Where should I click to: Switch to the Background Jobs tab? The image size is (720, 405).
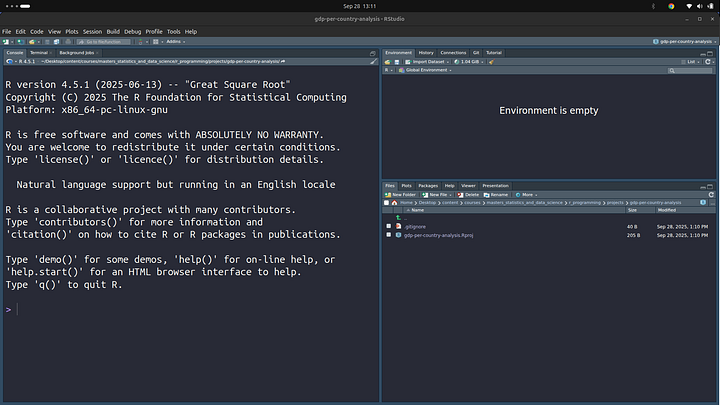[76, 53]
